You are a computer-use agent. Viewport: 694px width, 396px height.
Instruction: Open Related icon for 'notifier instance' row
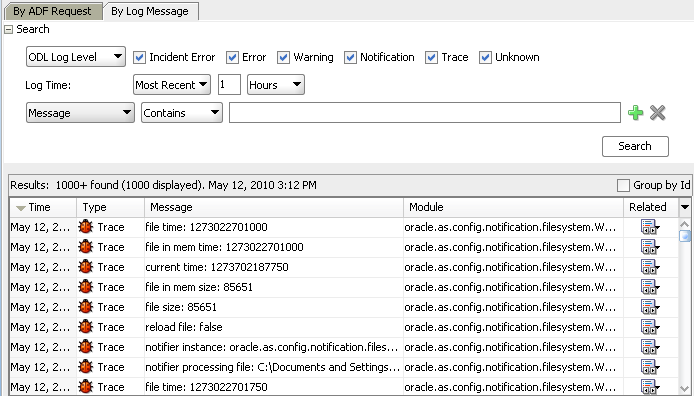[x=650, y=347]
